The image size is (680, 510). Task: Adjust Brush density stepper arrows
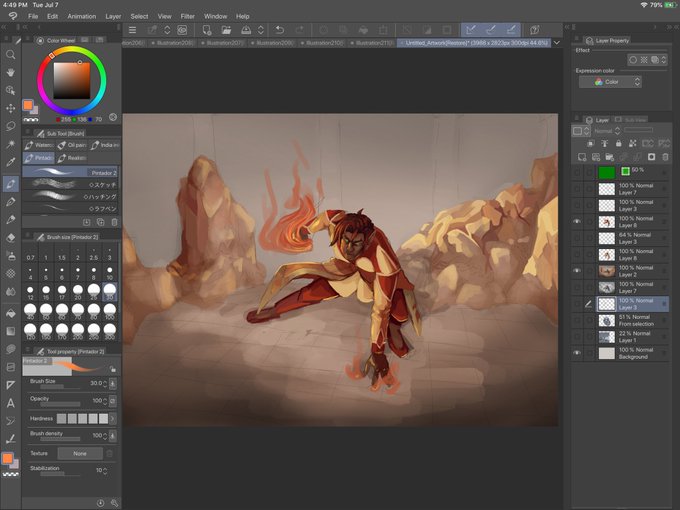105,435
